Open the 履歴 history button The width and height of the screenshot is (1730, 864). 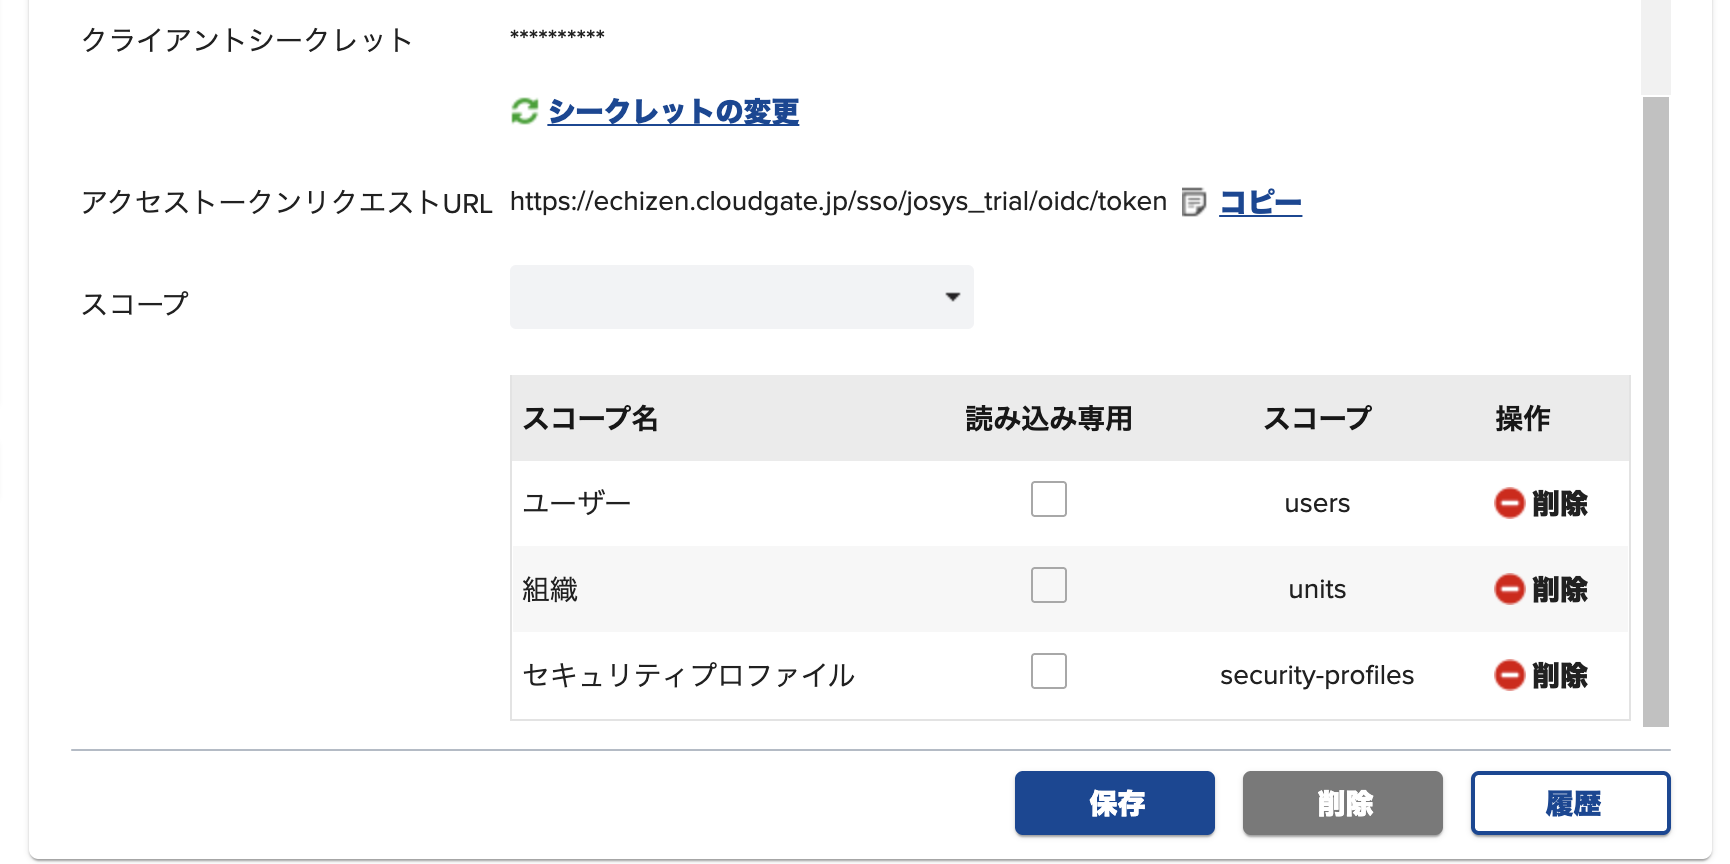tap(1570, 803)
